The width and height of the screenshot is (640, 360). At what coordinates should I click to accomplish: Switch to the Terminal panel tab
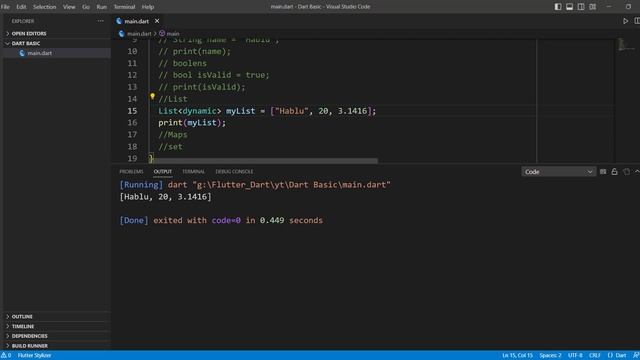pyautogui.click(x=193, y=171)
